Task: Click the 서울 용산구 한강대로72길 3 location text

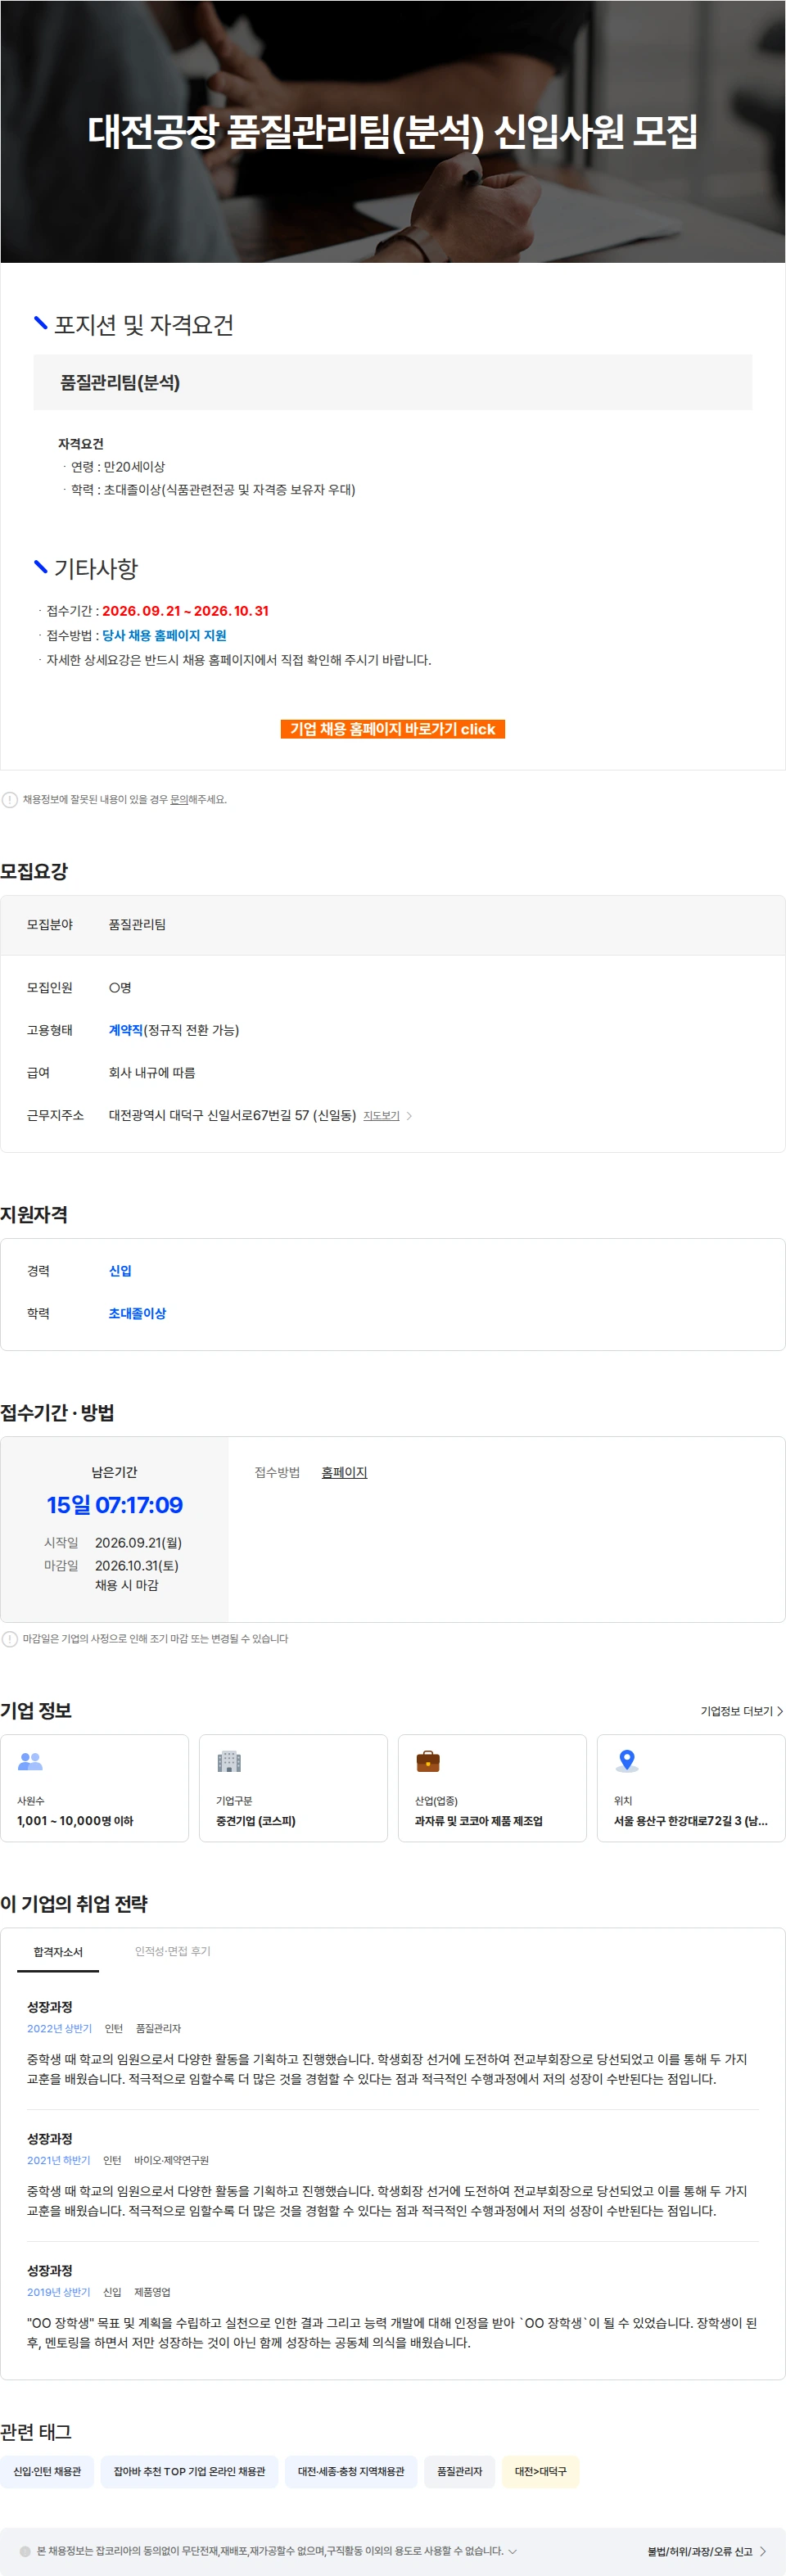Action: click(x=690, y=1821)
